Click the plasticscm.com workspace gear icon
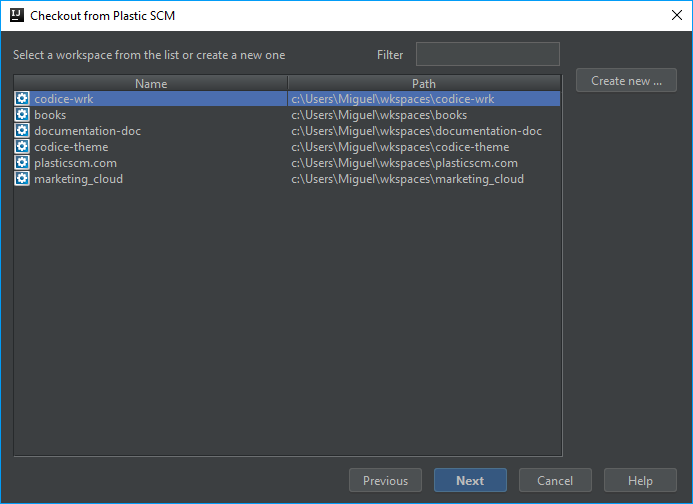 22,162
